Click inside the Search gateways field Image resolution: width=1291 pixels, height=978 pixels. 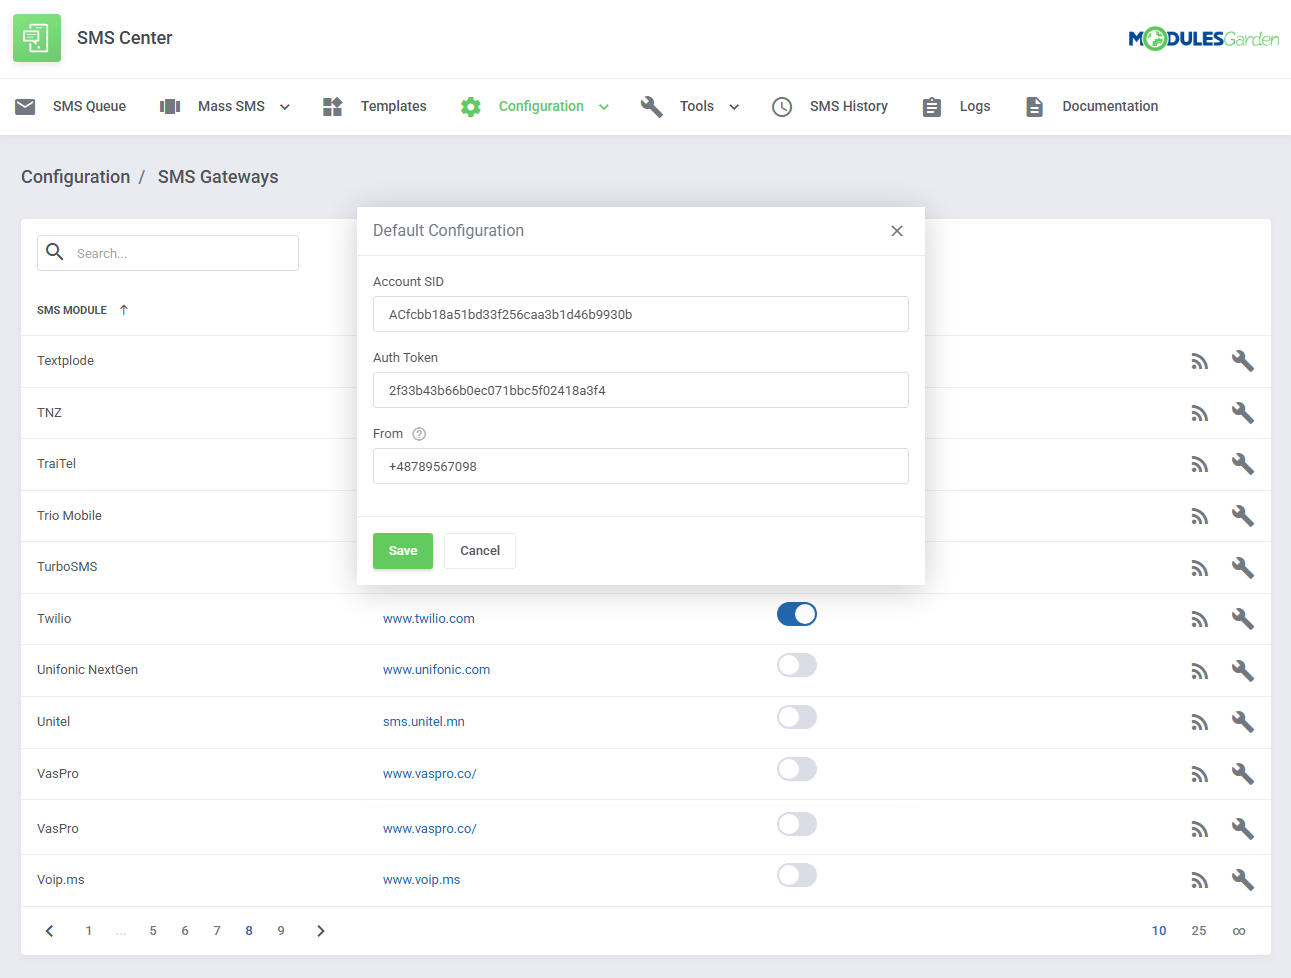tap(167, 252)
